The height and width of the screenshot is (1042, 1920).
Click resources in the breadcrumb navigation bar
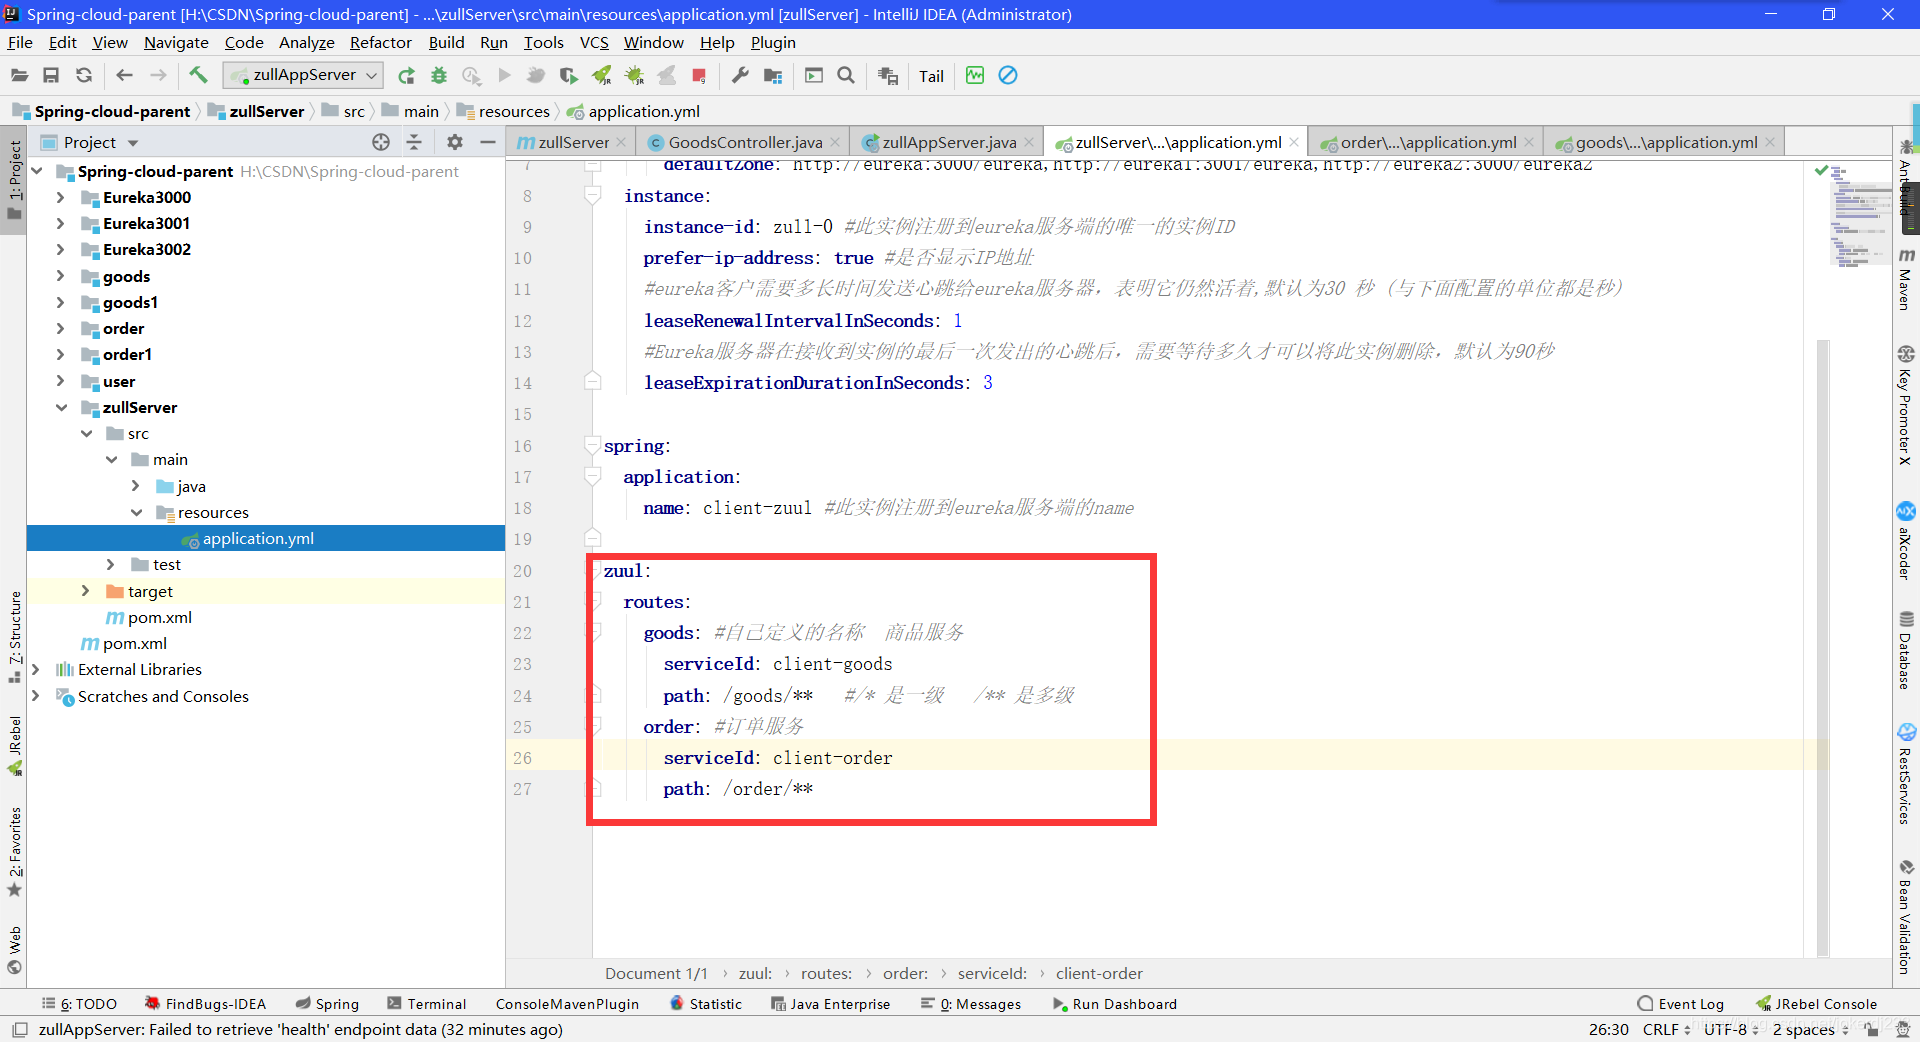pos(513,111)
